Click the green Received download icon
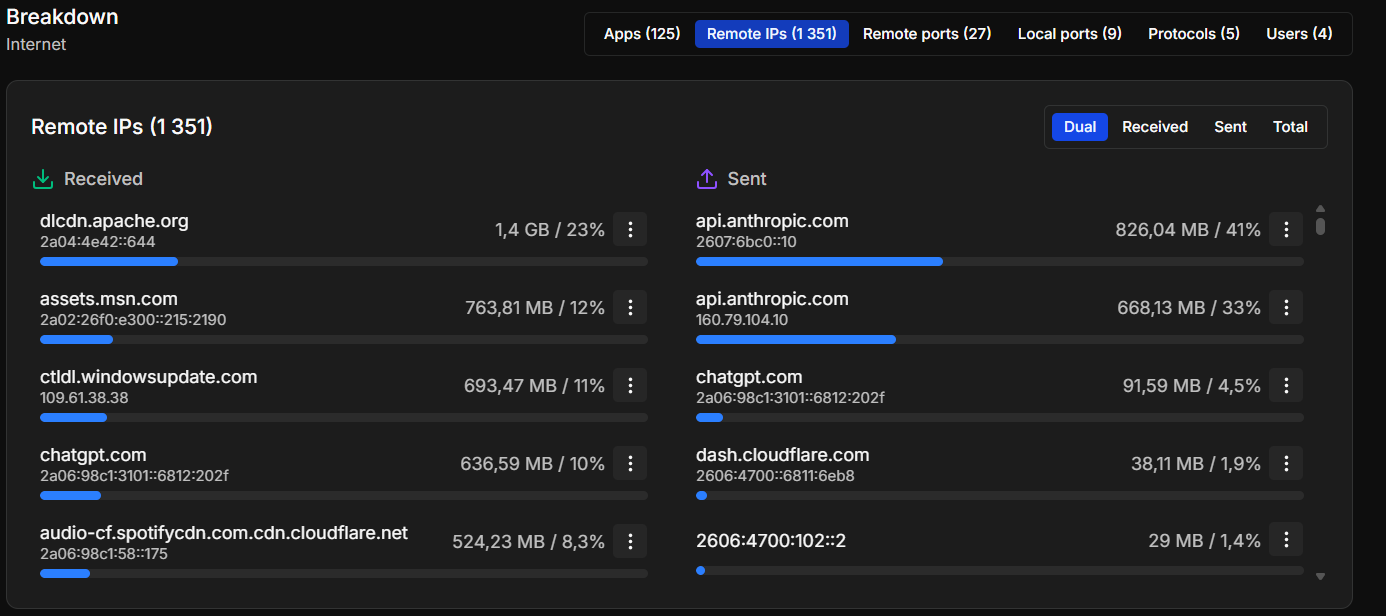Image resolution: width=1386 pixels, height=616 pixels. (42, 179)
